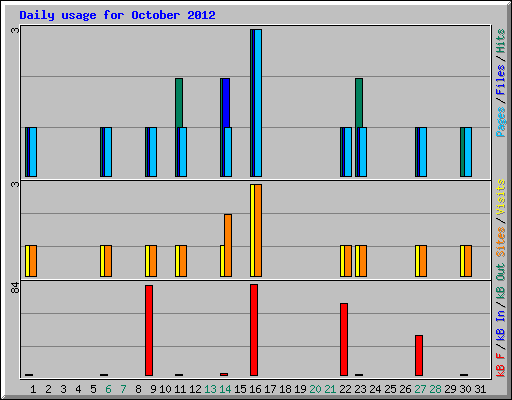
Task: Click the orange Sites bar for day 27
Action: [x=423, y=261]
